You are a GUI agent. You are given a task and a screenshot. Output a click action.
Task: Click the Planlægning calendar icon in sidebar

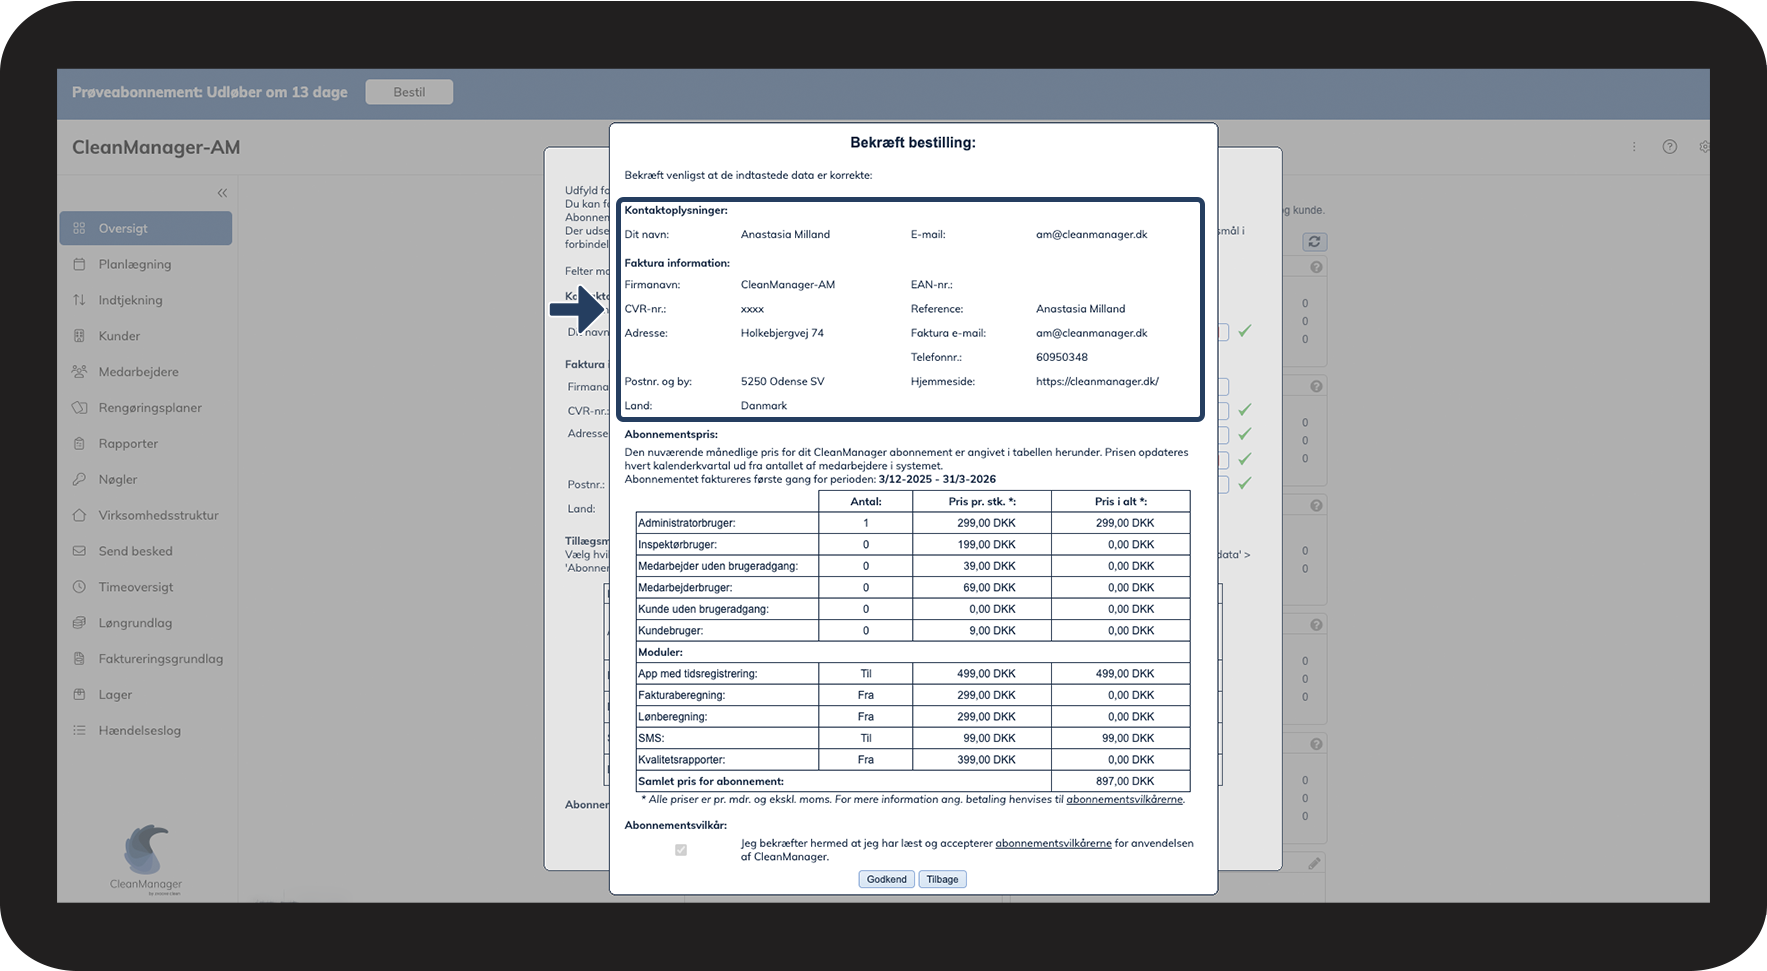coord(79,264)
